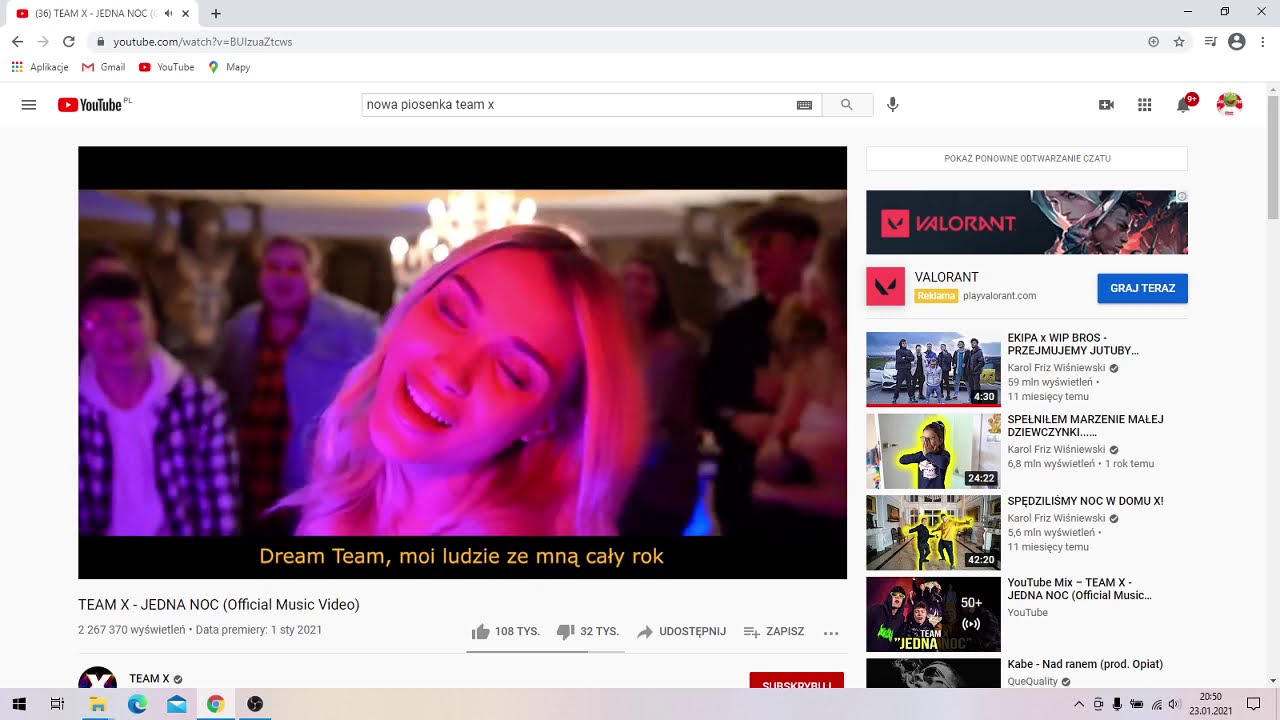Image resolution: width=1280 pixels, height=720 pixels.
Task: Launch Microsoft Edge from the taskbar
Action: pos(137,704)
